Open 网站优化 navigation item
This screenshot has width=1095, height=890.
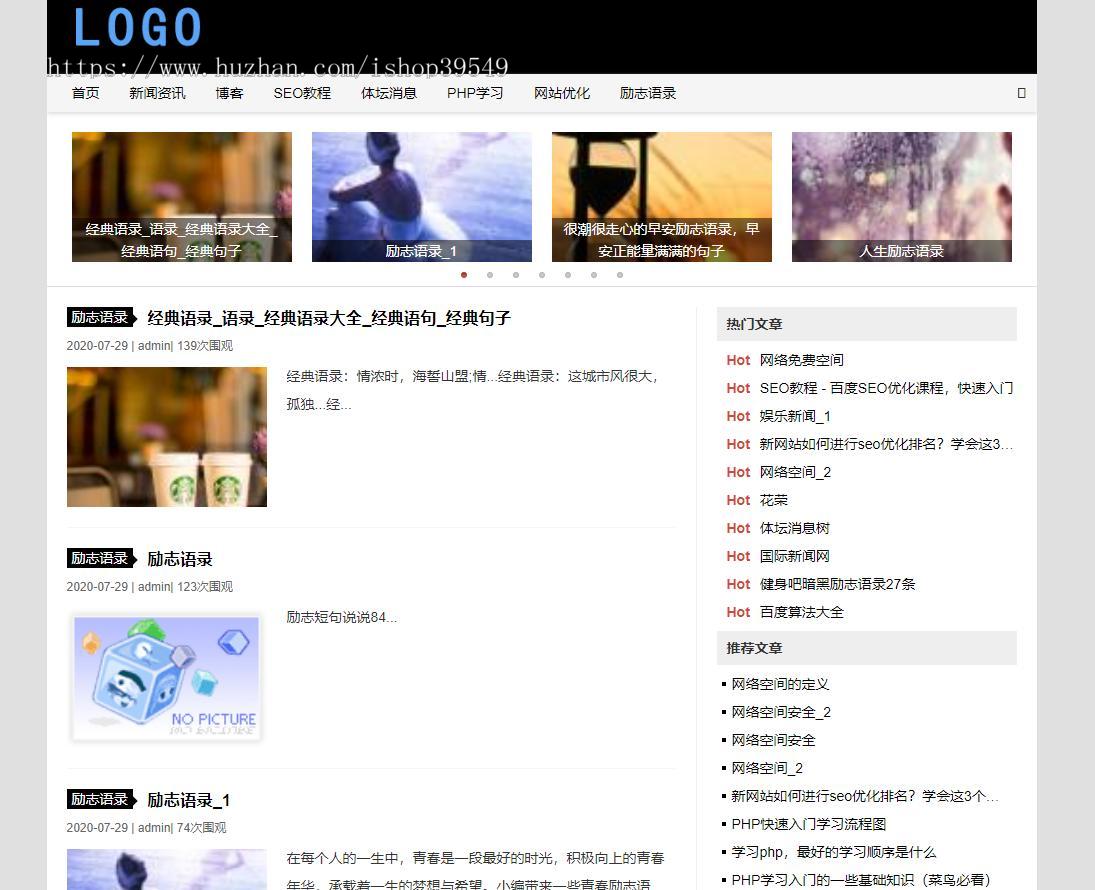561,93
